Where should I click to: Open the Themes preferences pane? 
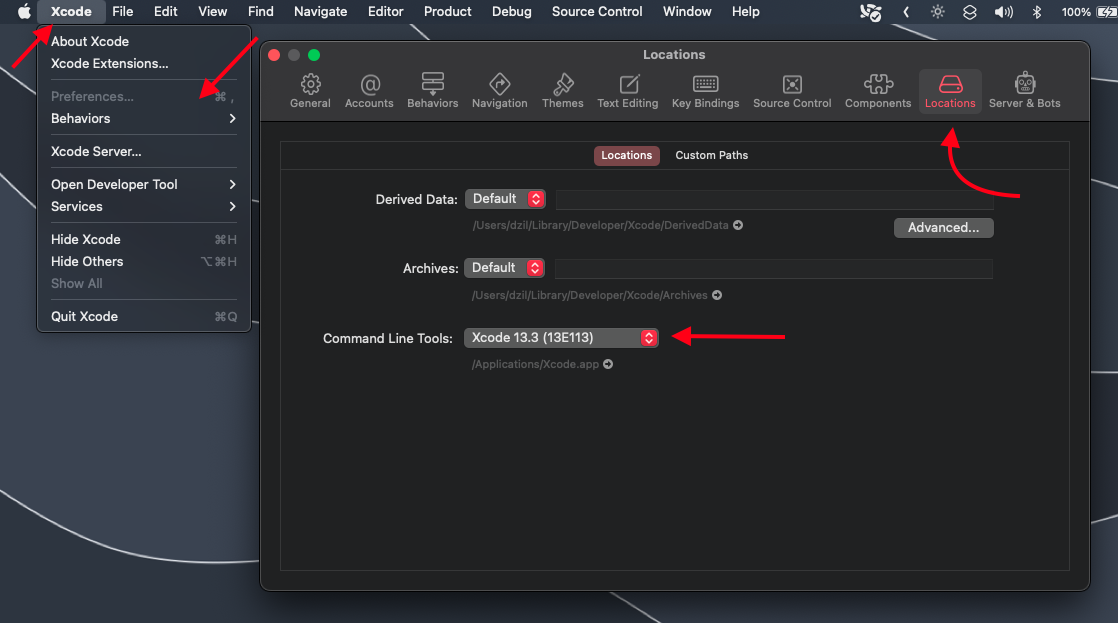[562, 90]
